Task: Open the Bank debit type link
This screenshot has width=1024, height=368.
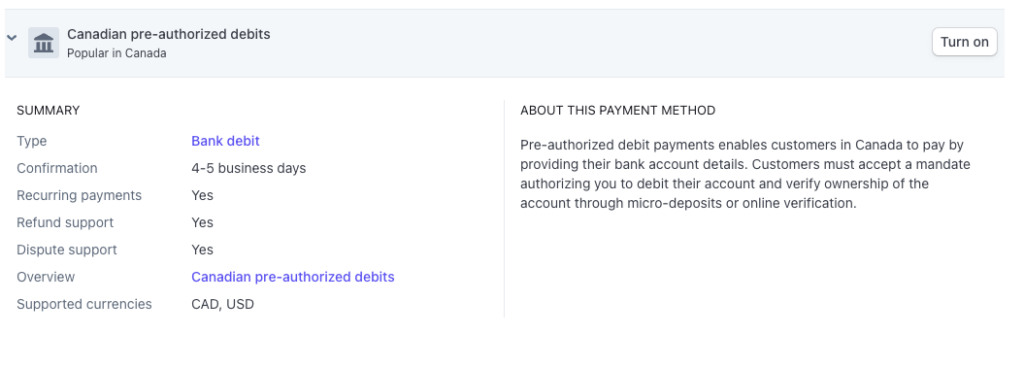Action: (225, 141)
